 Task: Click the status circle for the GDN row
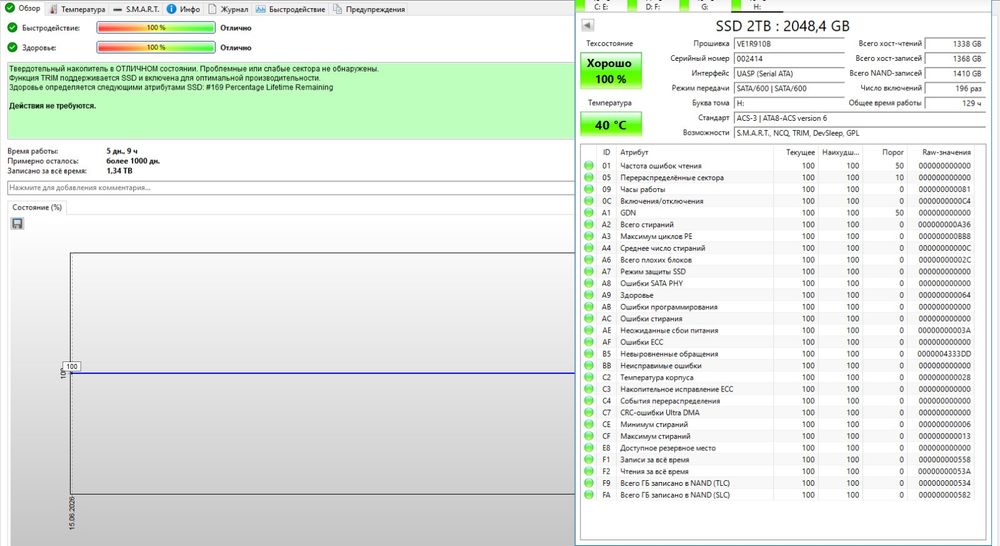point(589,212)
